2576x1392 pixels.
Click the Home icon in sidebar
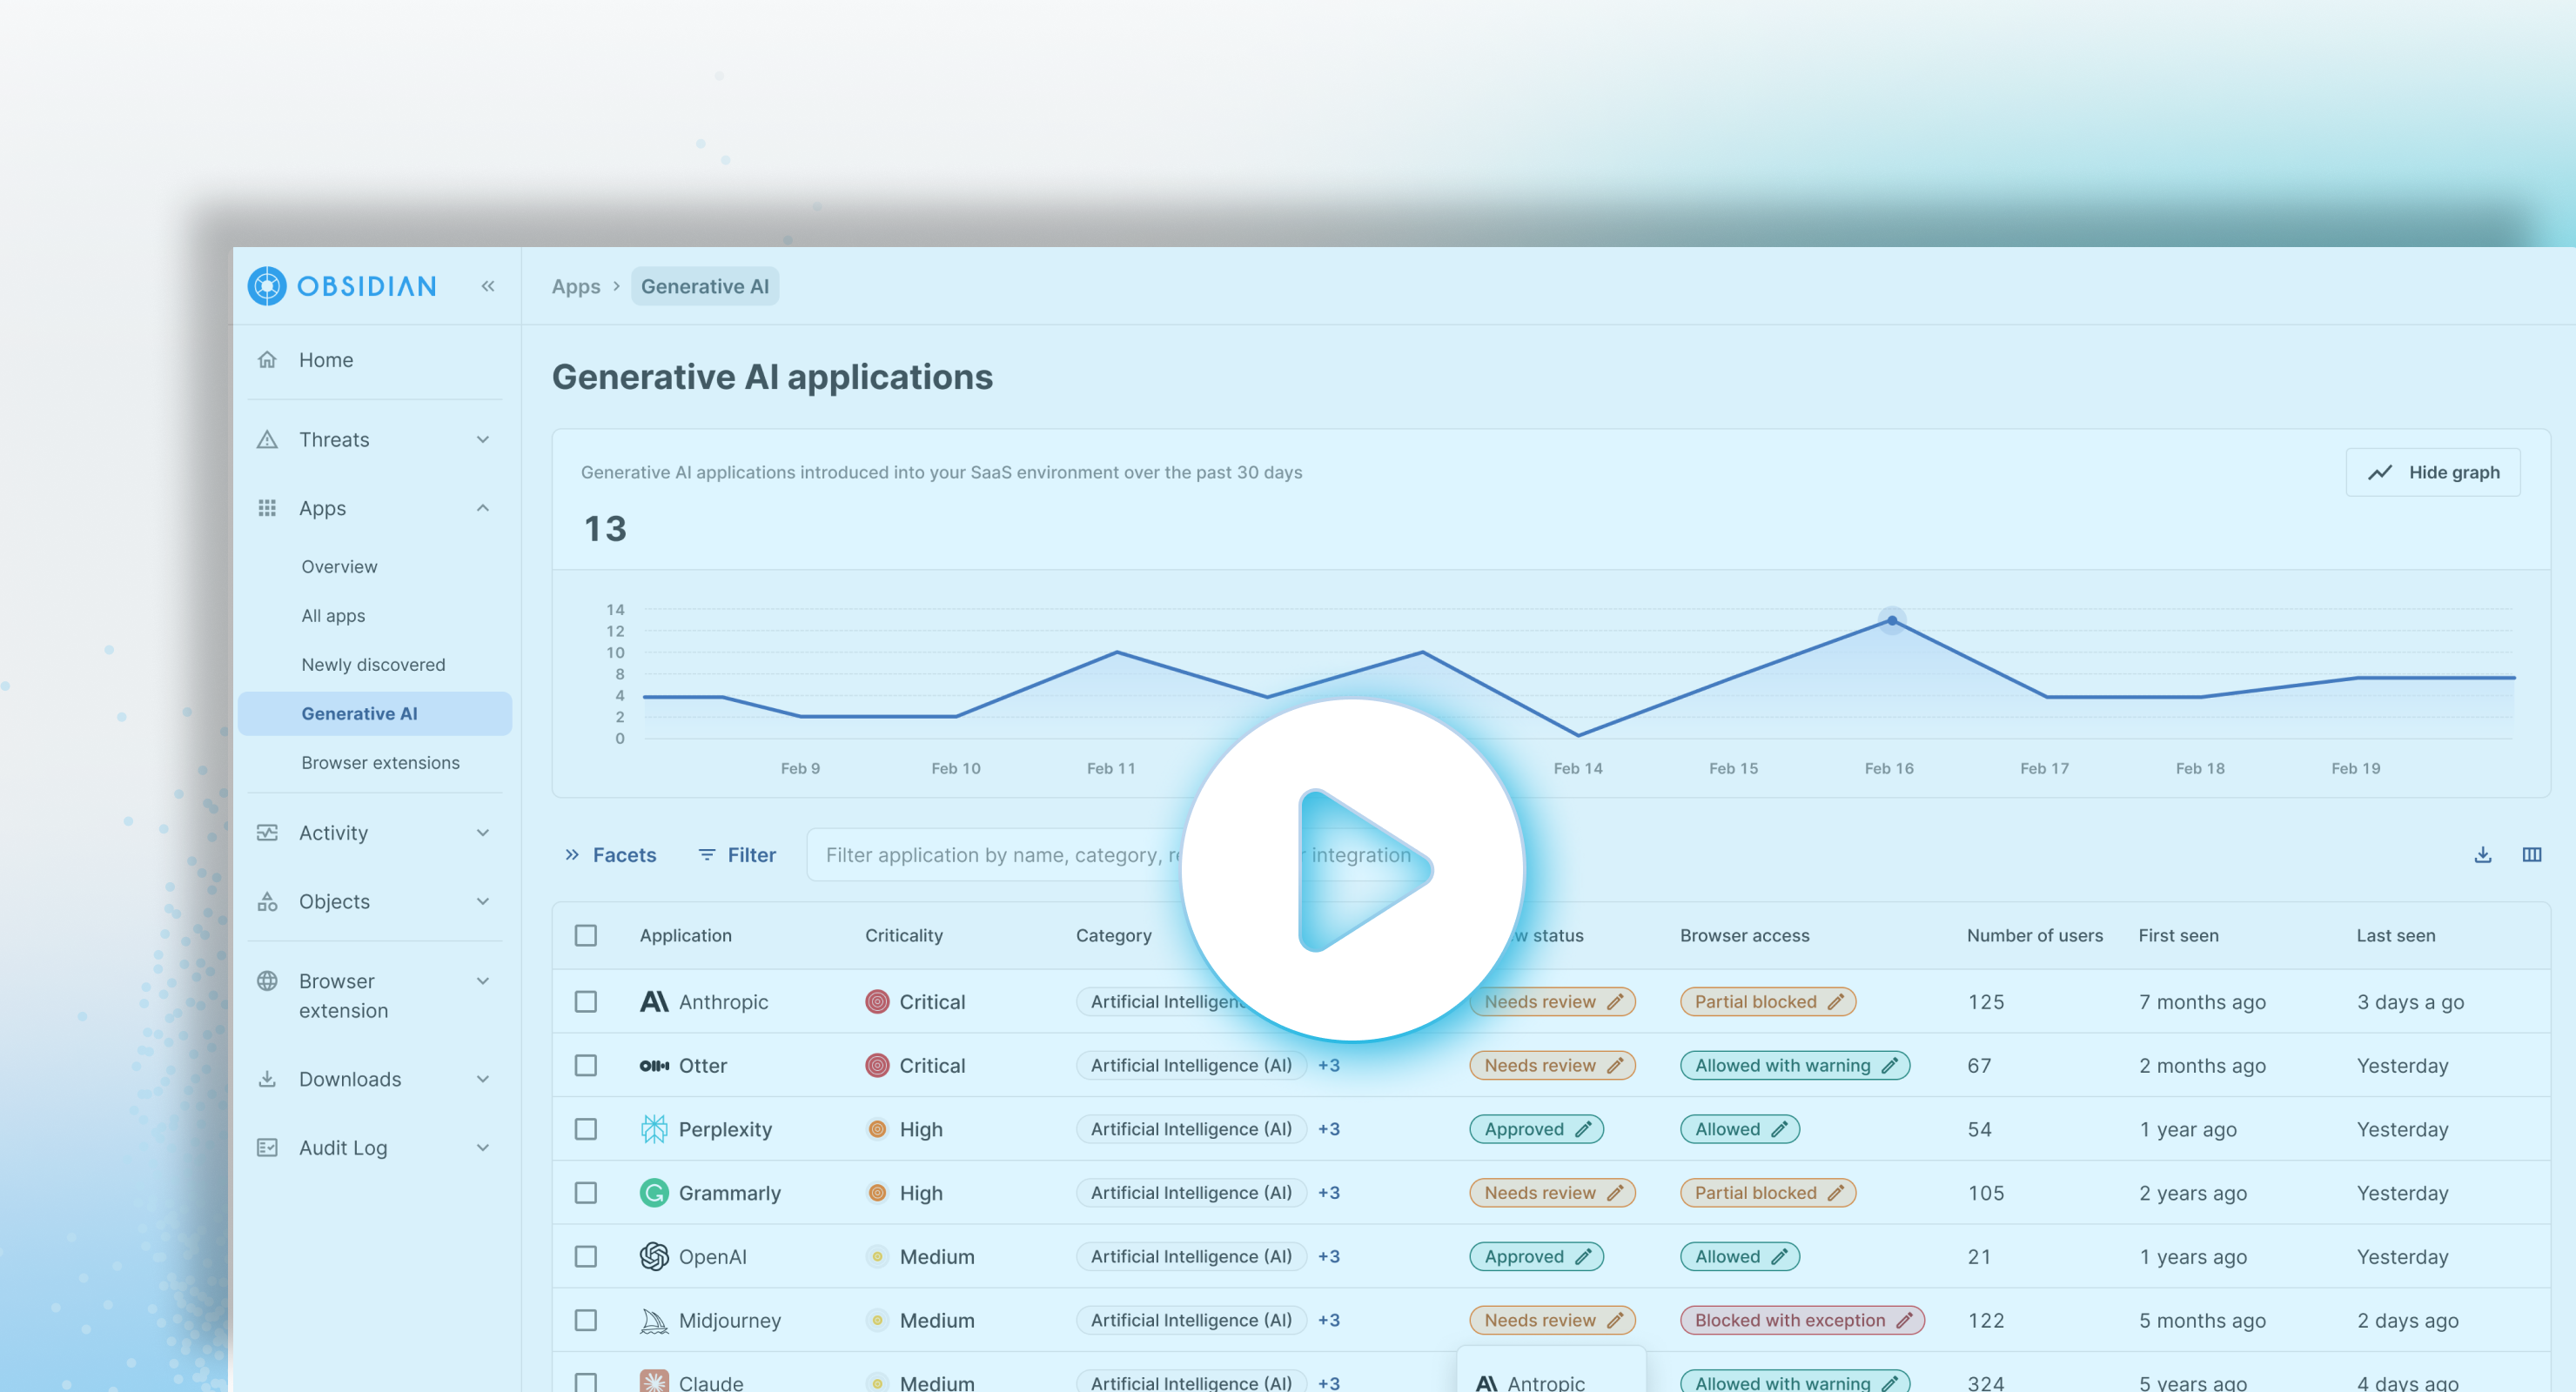(x=267, y=360)
